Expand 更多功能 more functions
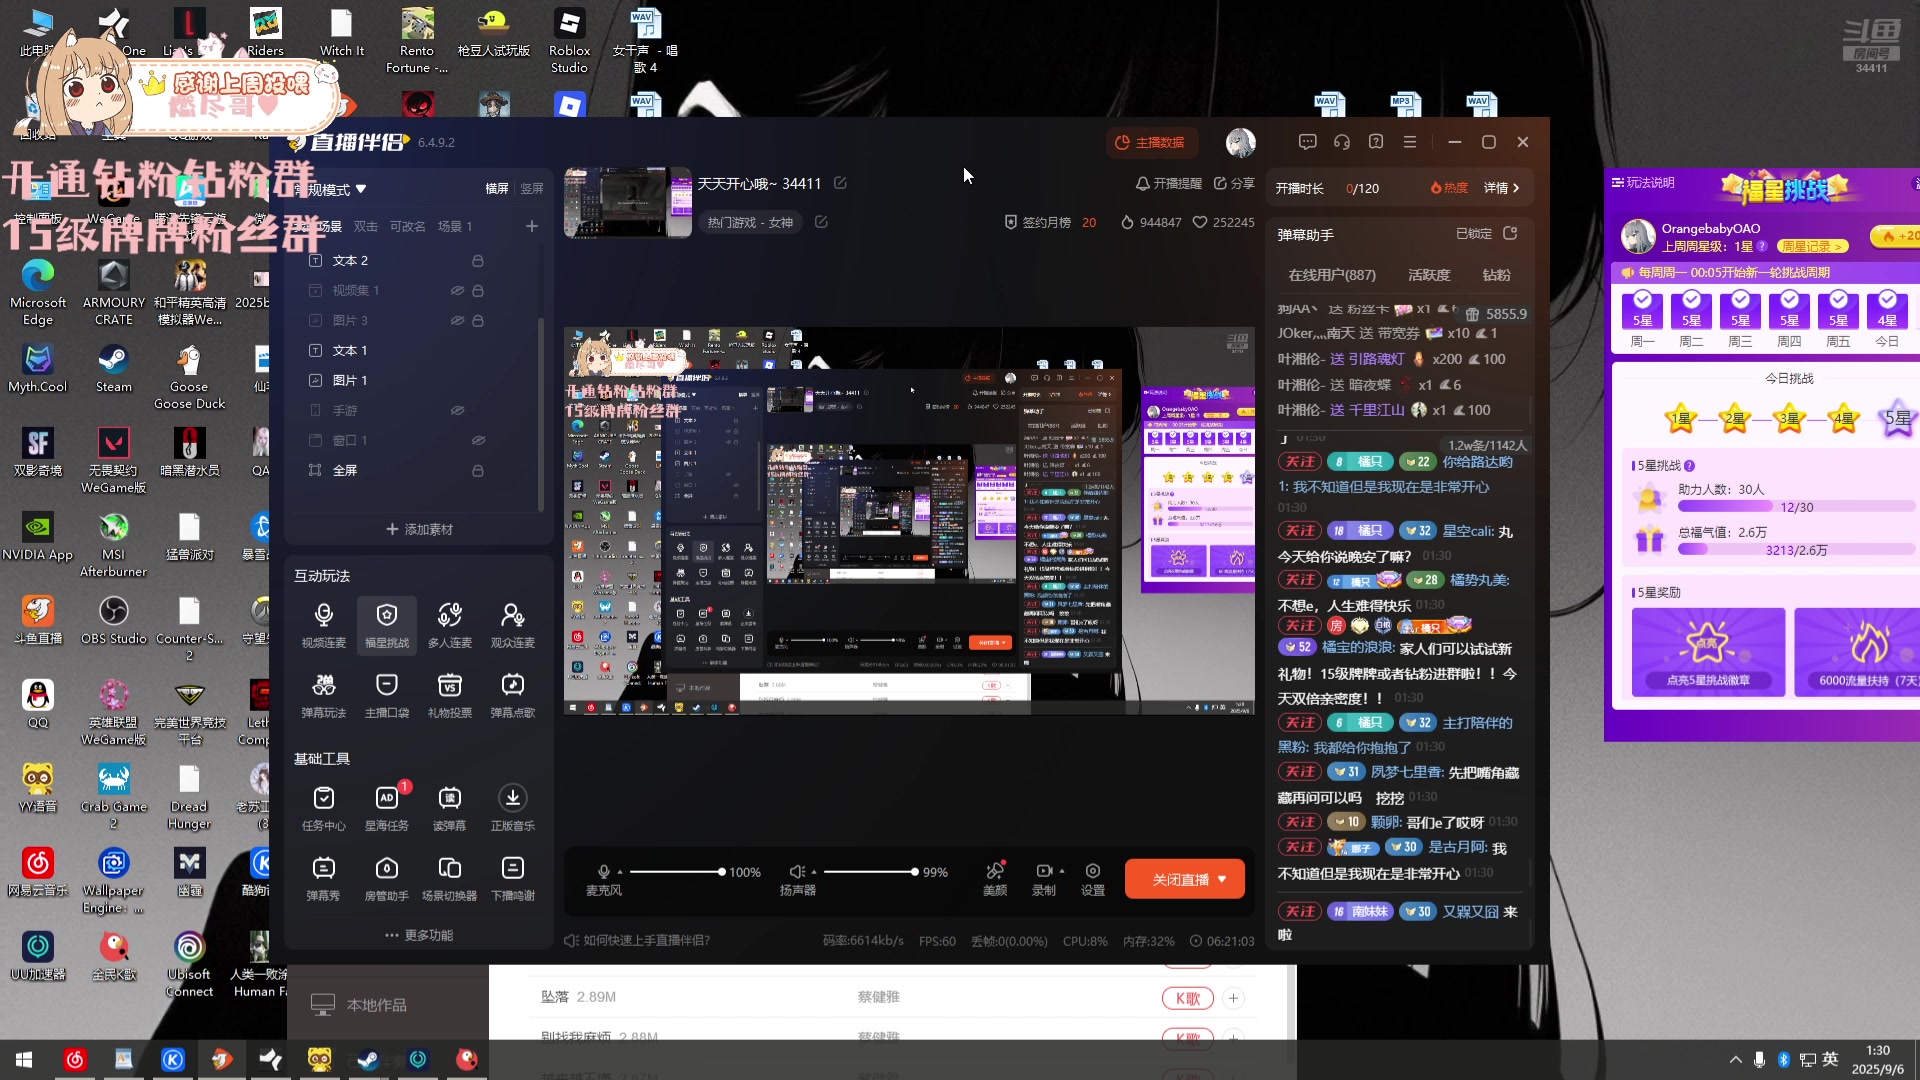This screenshot has width=1920, height=1080. click(x=419, y=935)
